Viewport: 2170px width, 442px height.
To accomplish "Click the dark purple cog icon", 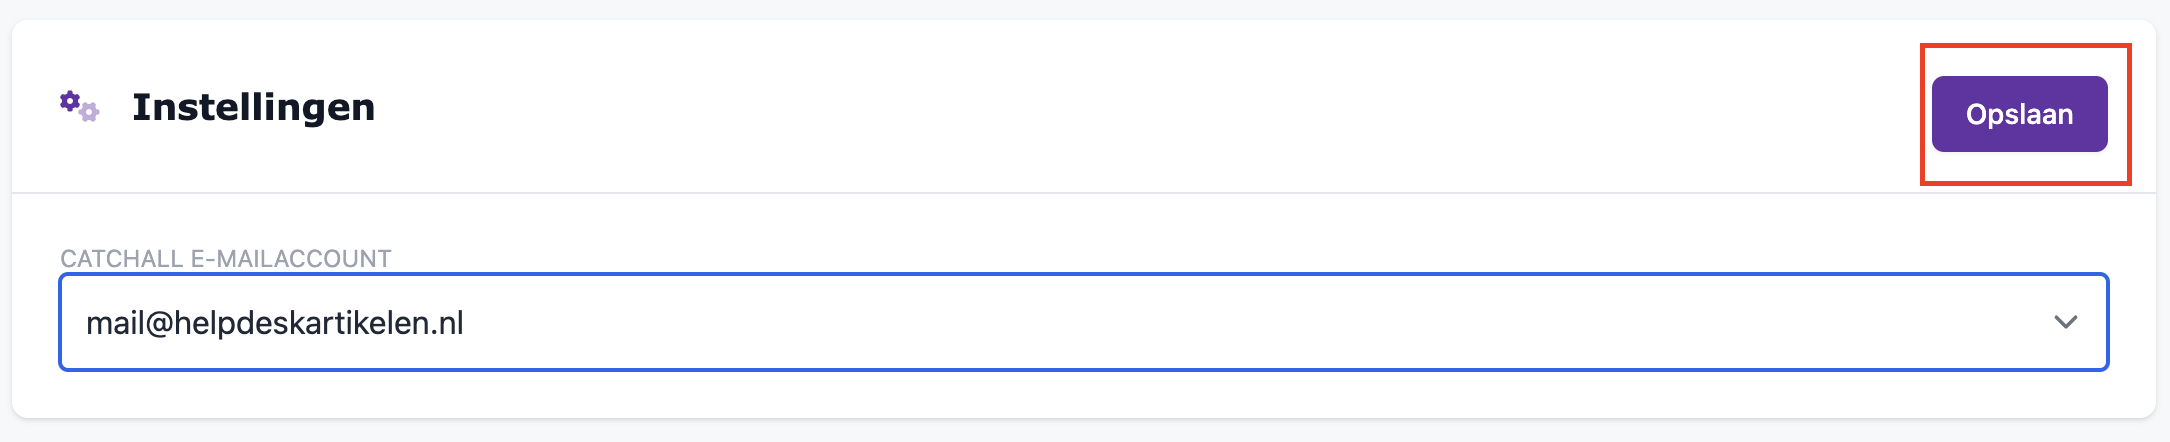I will [70, 100].
